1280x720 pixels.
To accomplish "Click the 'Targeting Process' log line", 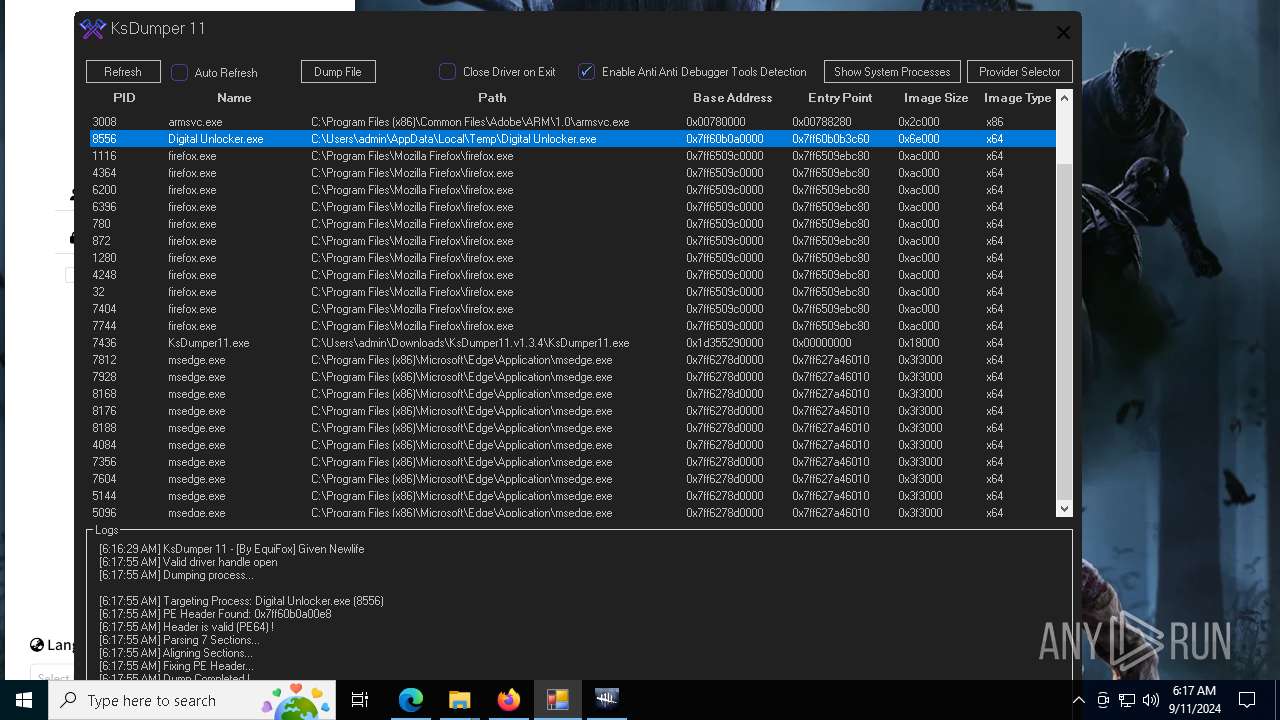I will [241, 601].
